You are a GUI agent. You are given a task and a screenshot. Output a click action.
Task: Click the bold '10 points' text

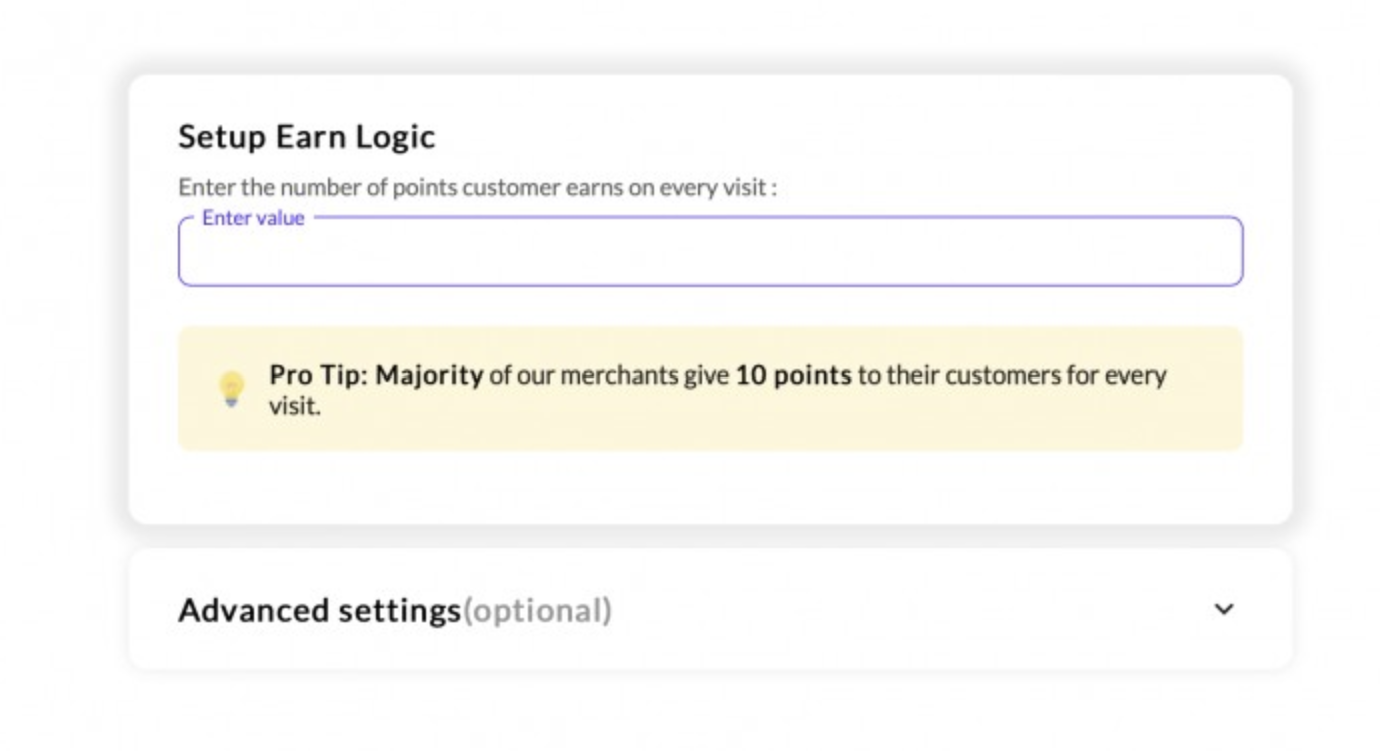tap(793, 376)
